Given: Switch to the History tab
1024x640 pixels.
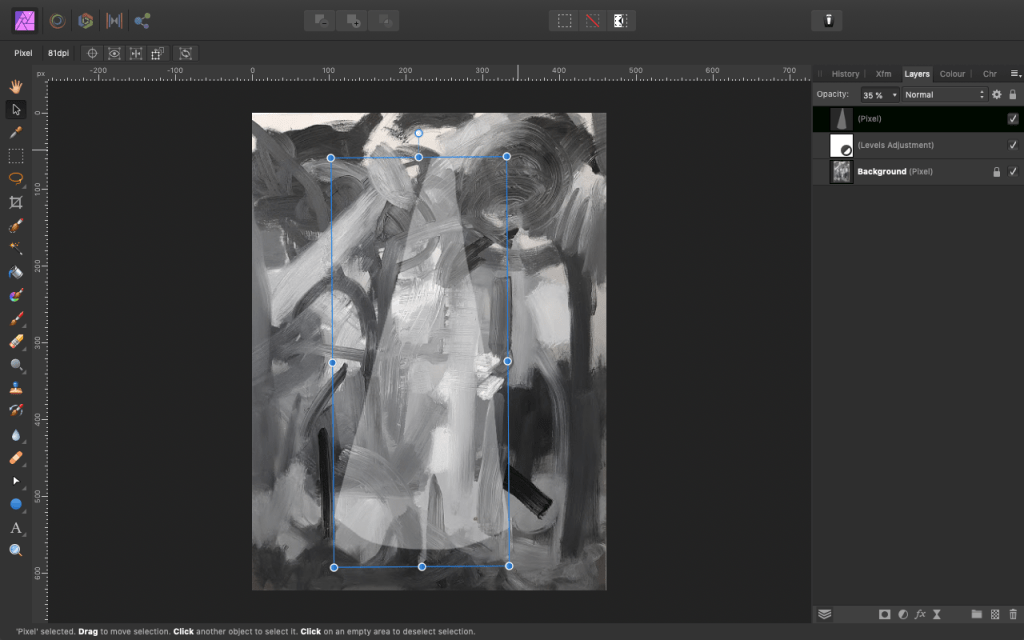Looking at the screenshot, I should click(x=845, y=74).
